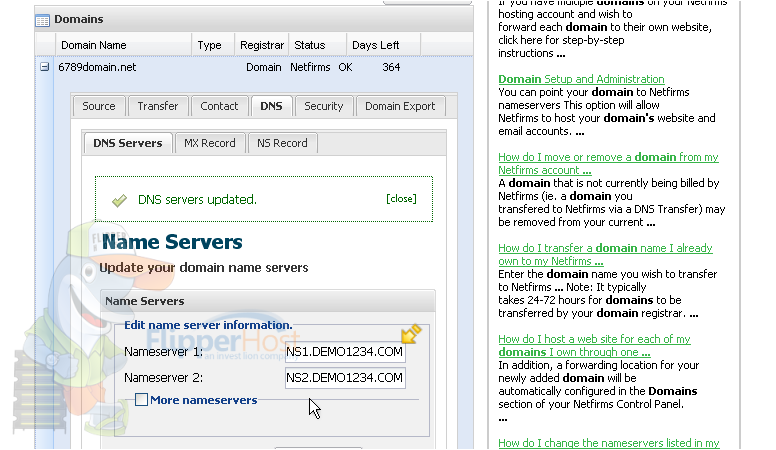Sort by Type column header
776x450 pixels.
pyautogui.click(x=213, y=45)
